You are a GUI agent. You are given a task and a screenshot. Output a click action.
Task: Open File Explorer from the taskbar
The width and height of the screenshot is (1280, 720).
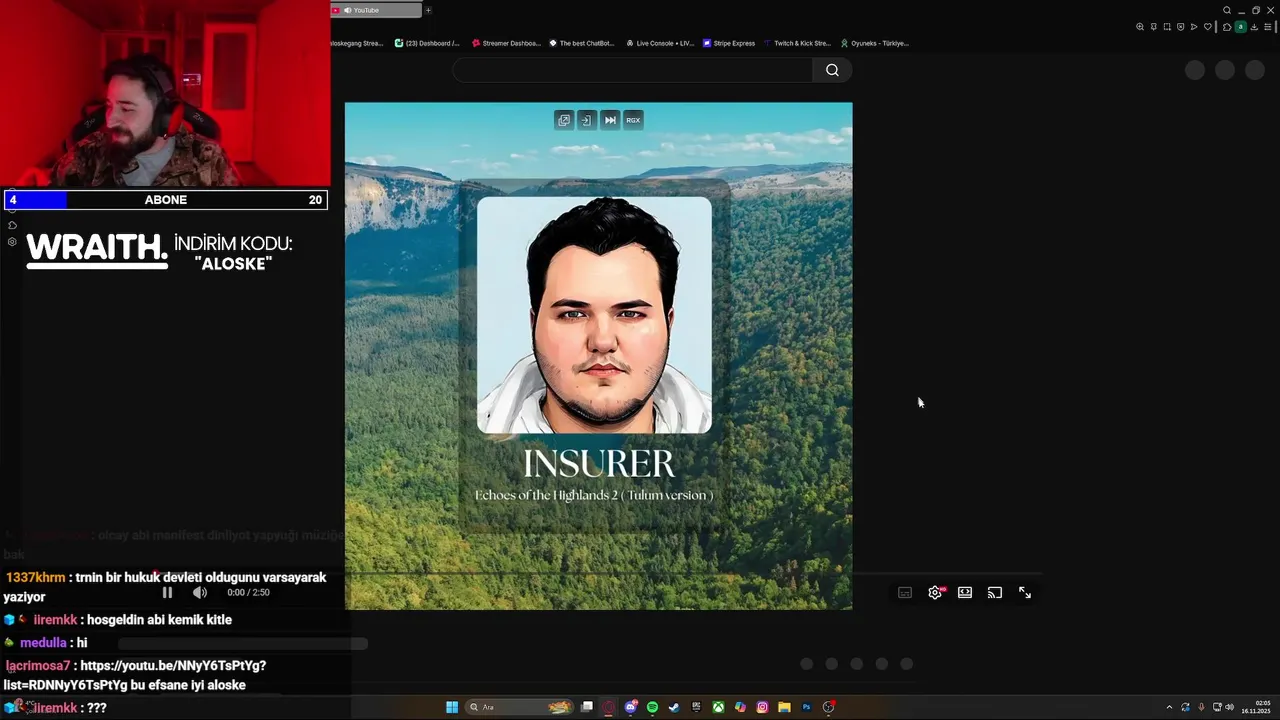pos(784,707)
